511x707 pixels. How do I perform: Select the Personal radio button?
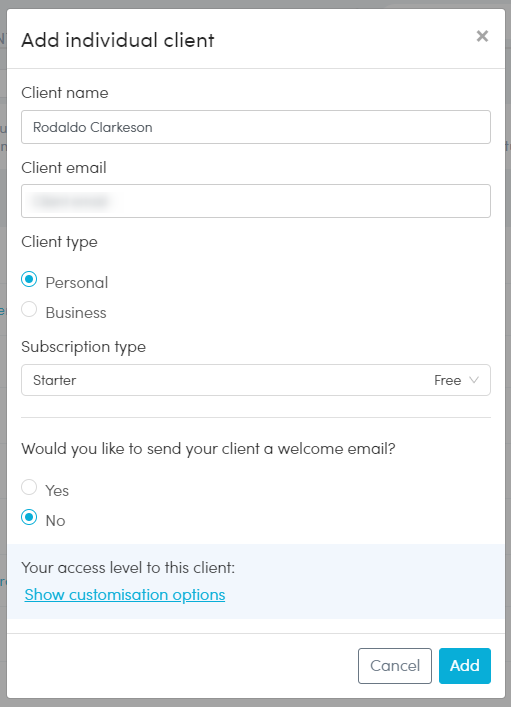pos(29,280)
